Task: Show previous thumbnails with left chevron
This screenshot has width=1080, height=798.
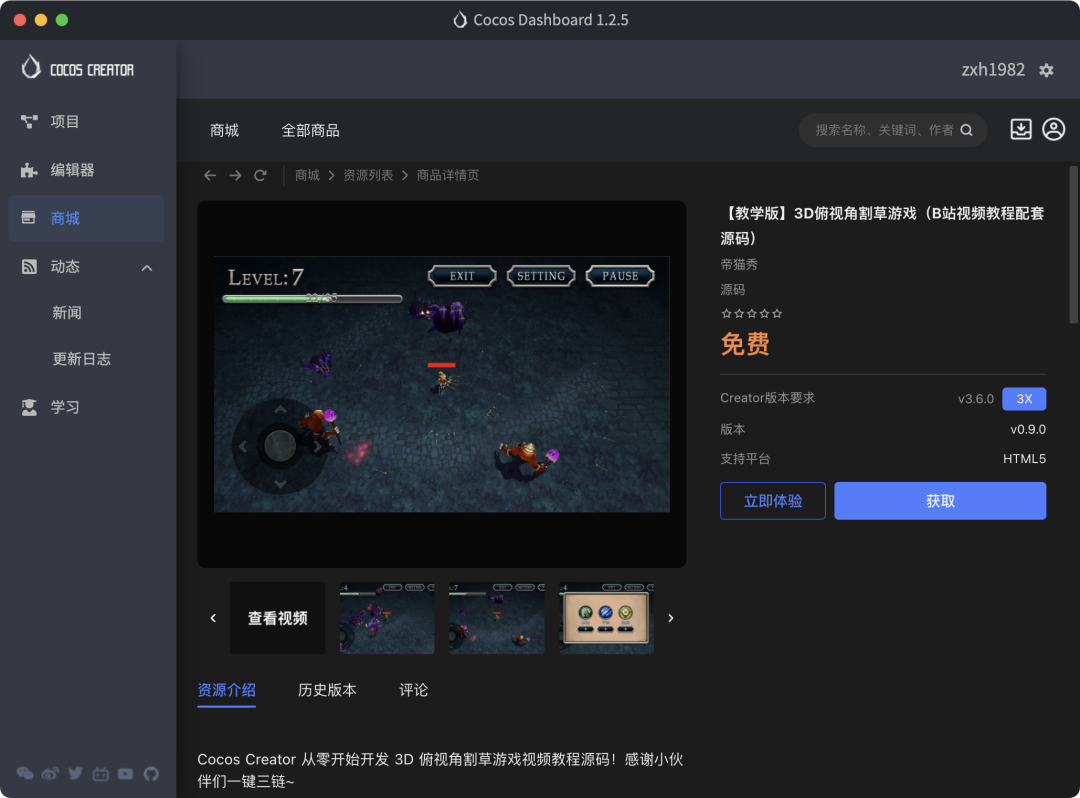Action: [x=213, y=618]
